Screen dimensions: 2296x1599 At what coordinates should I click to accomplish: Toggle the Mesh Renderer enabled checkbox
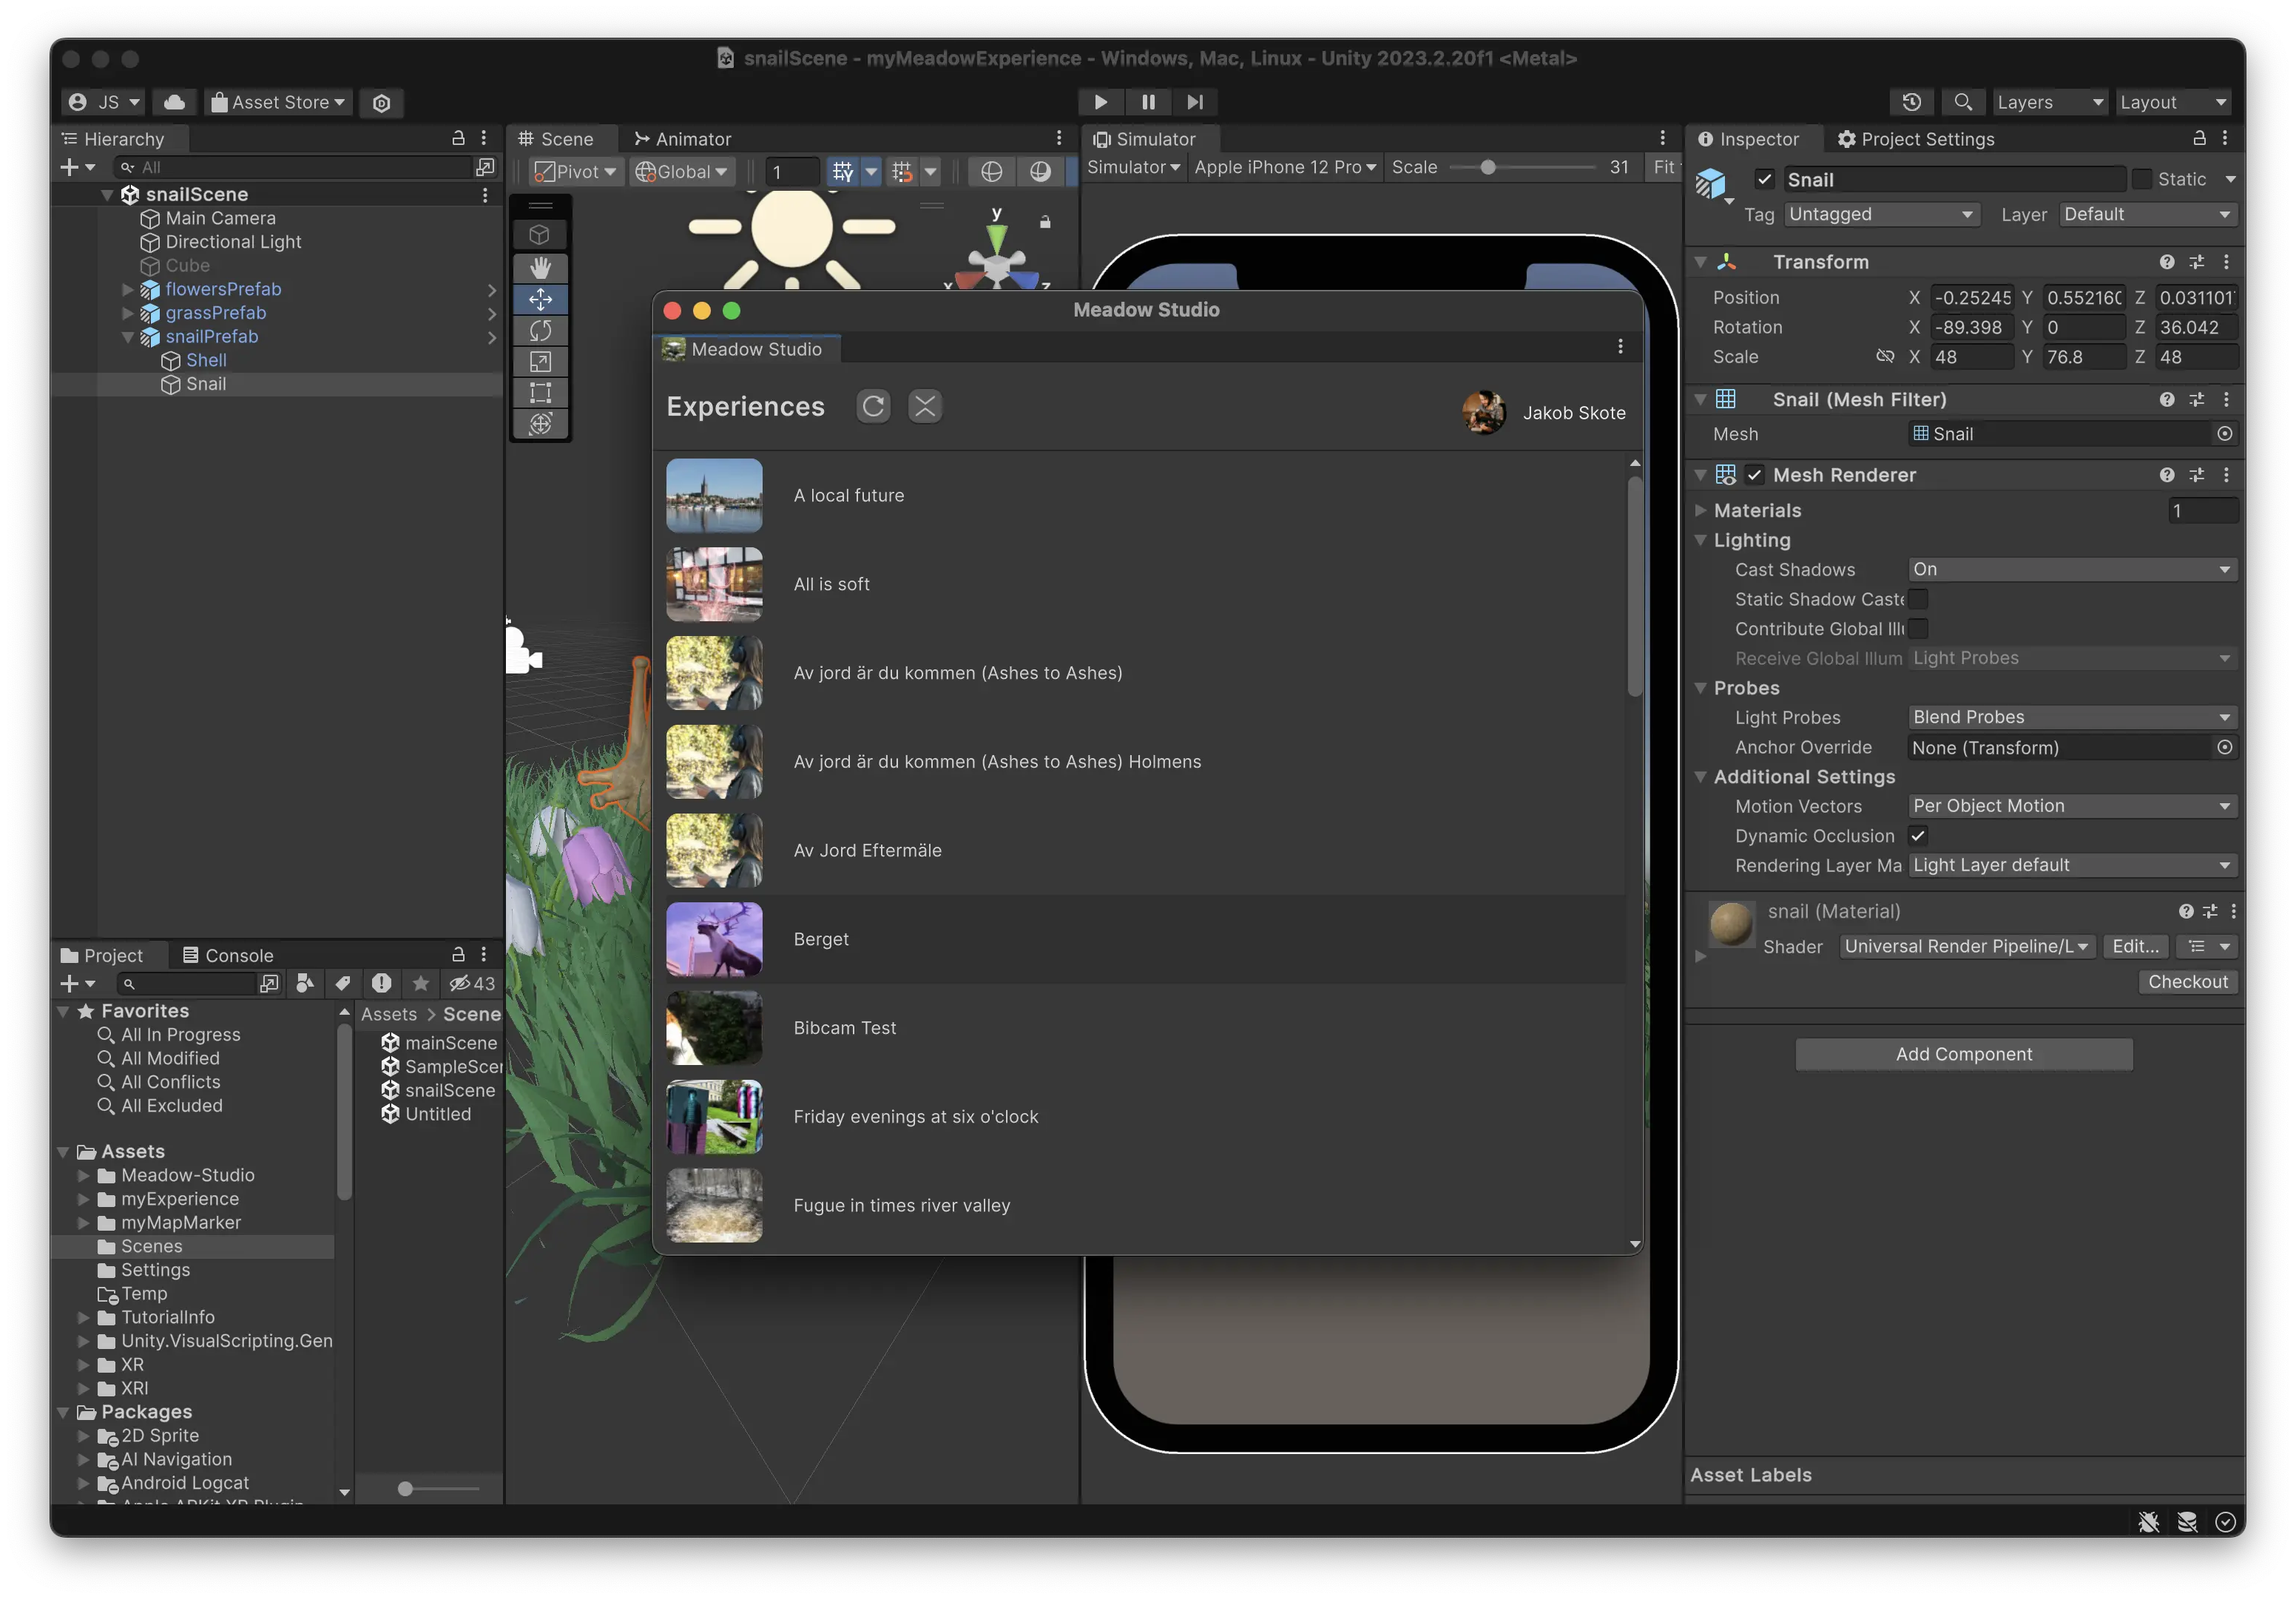[x=1754, y=475]
